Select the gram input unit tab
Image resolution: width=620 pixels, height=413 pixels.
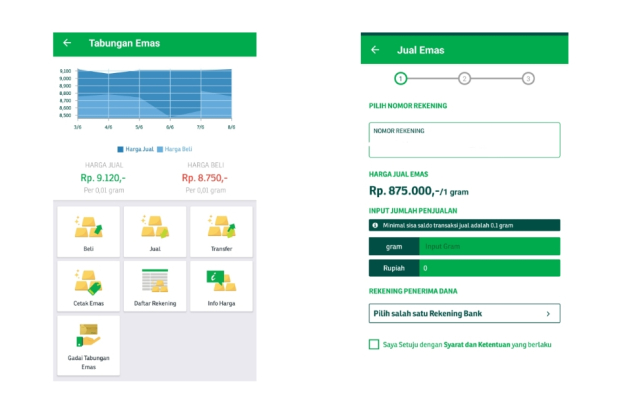coord(393,246)
